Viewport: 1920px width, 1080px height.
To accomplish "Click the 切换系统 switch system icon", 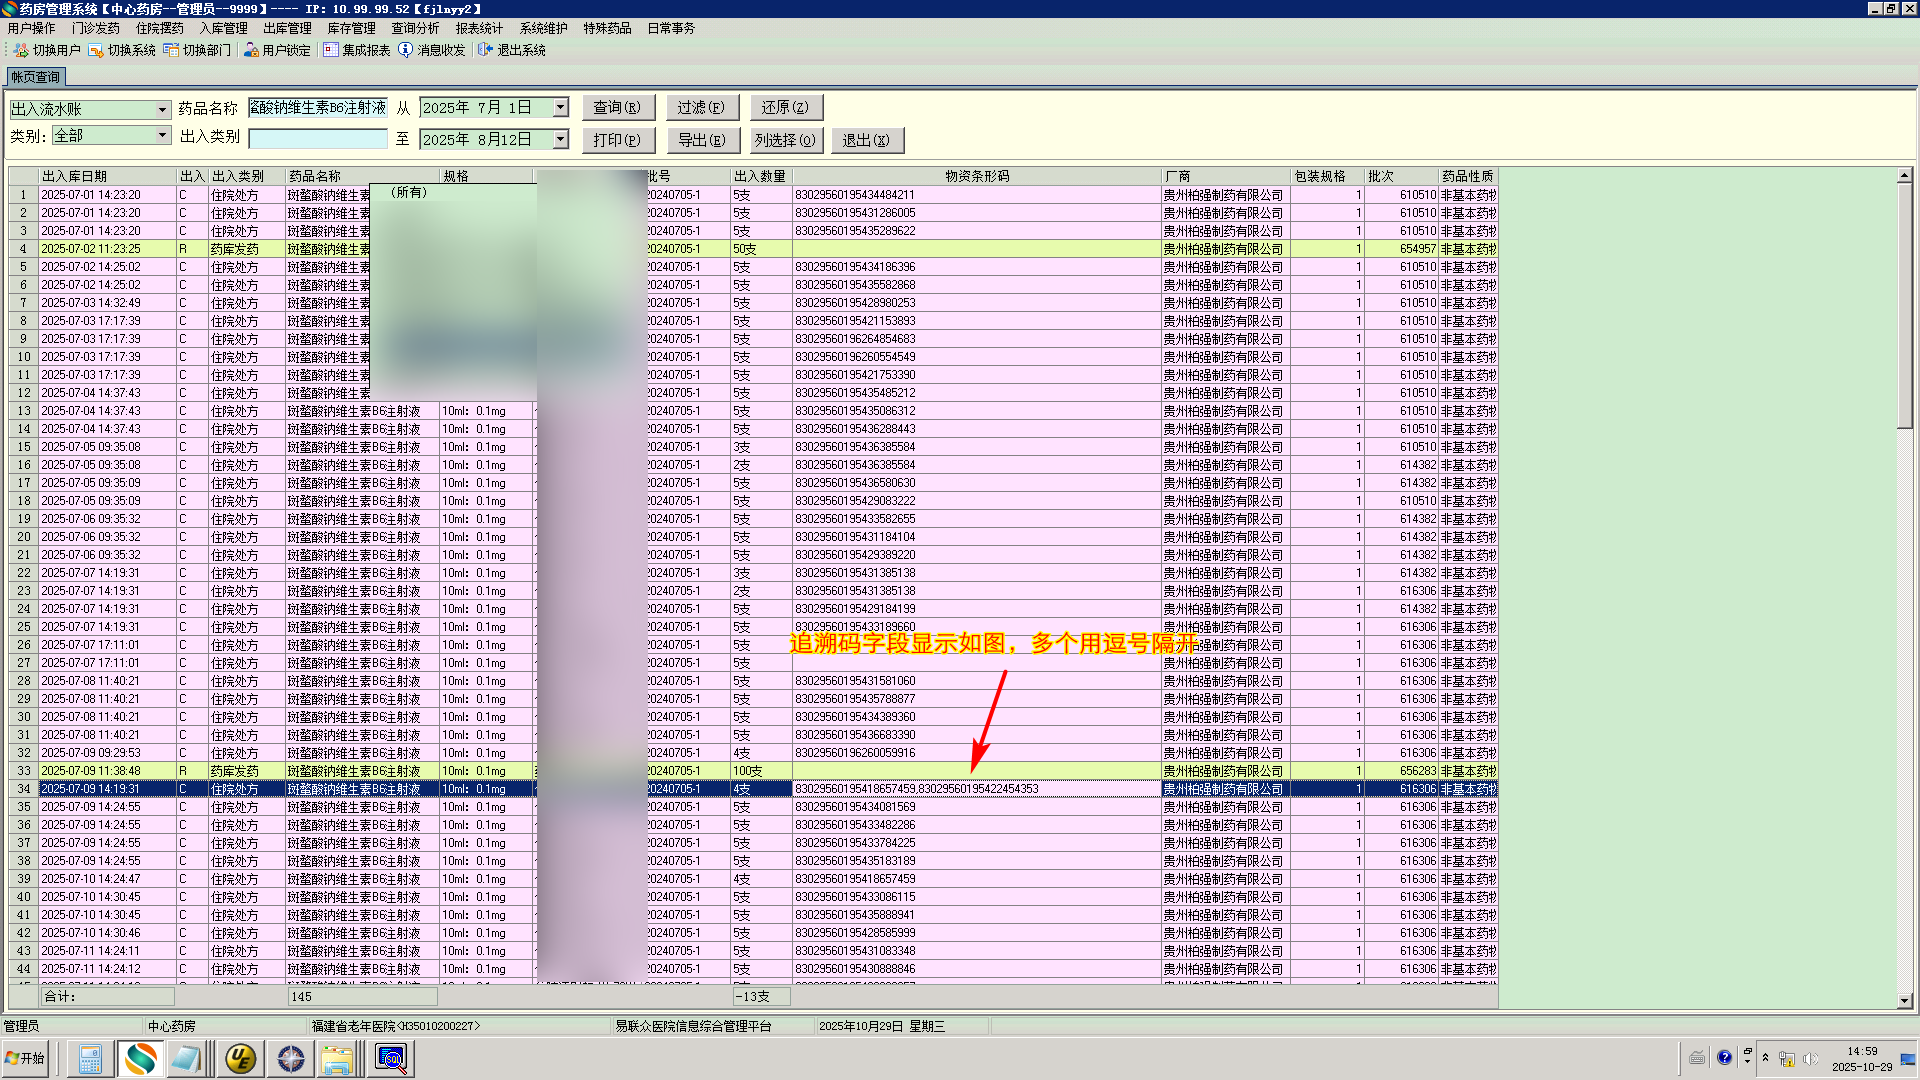I will pyautogui.click(x=96, y=50).
